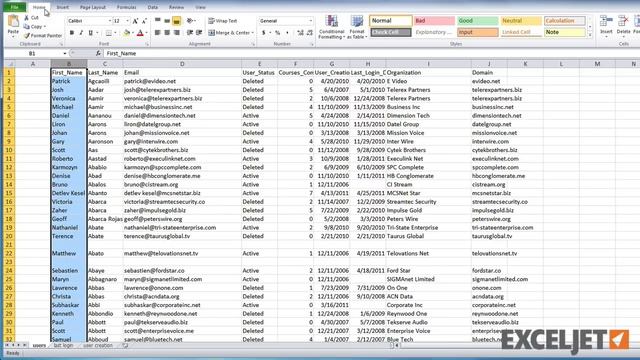This screenshot has width=640, height=360.
Task: Toggle highlighted Bottom Align button
Action: click(176, 21)
